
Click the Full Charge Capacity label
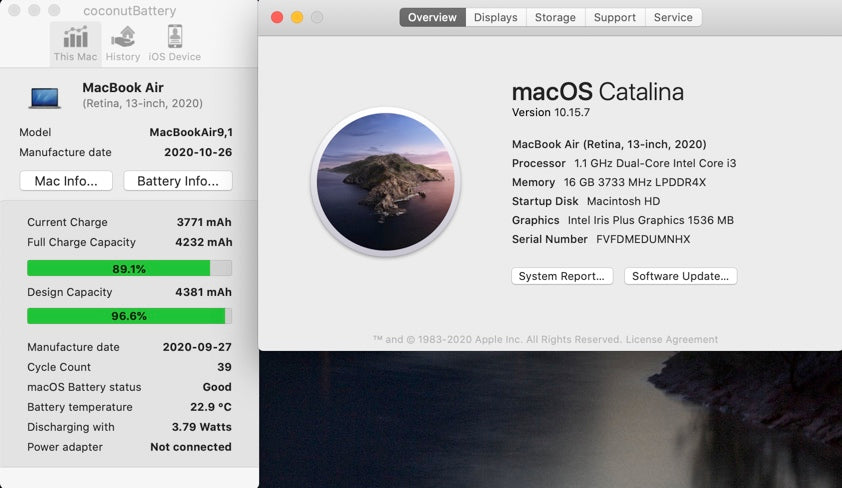(x=82, y=242)
